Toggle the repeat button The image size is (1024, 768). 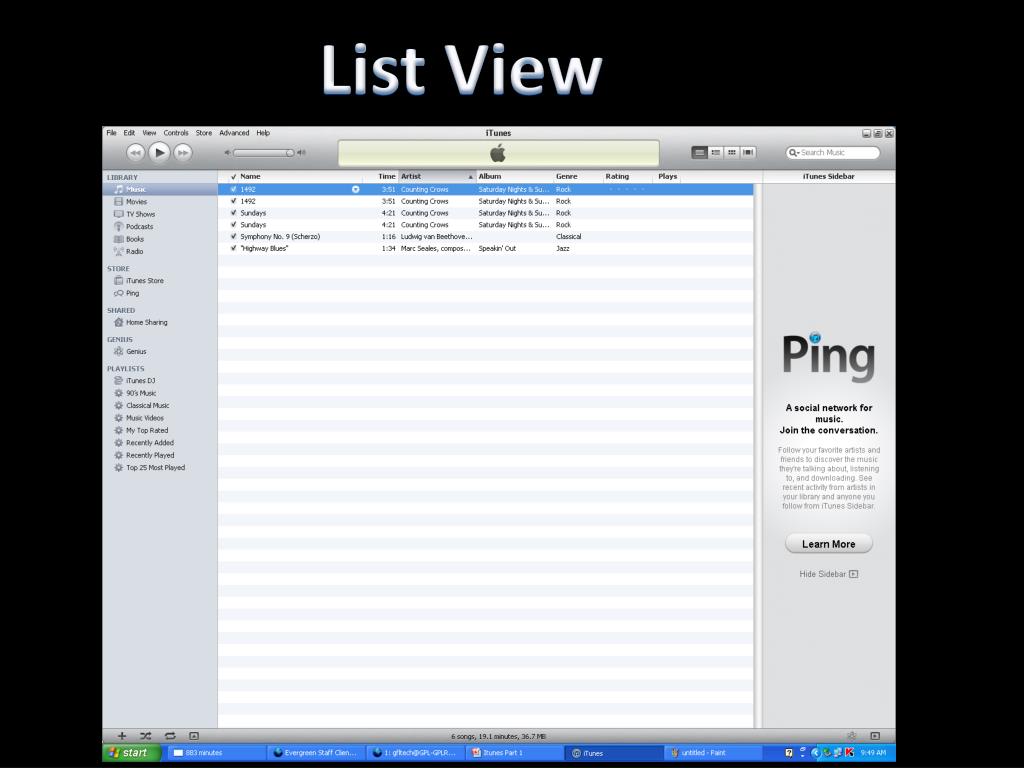click(170, 736)
